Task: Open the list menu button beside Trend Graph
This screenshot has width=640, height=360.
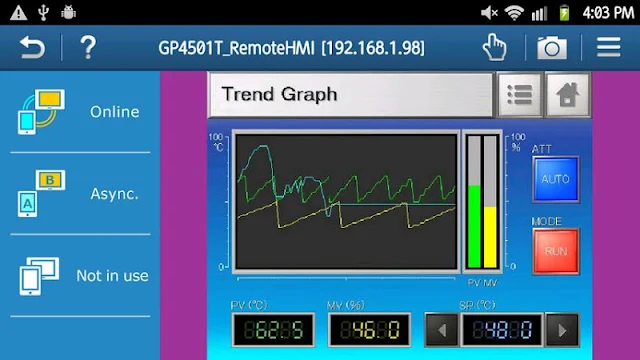Action: [520, 96]
